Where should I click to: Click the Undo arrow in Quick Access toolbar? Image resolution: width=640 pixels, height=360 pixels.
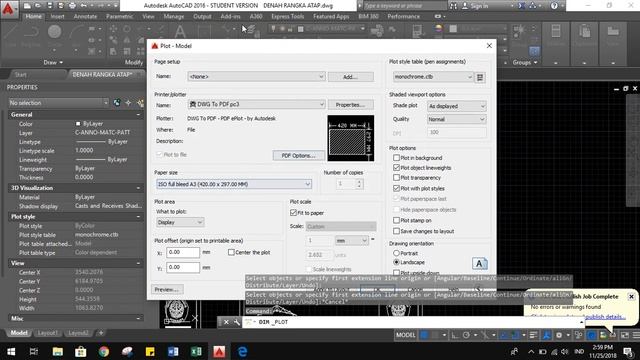click(x=84, y=6)
